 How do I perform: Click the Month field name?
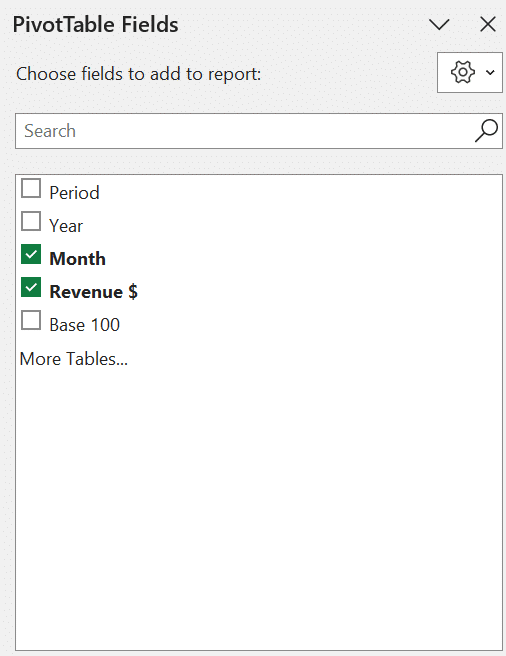77,259
